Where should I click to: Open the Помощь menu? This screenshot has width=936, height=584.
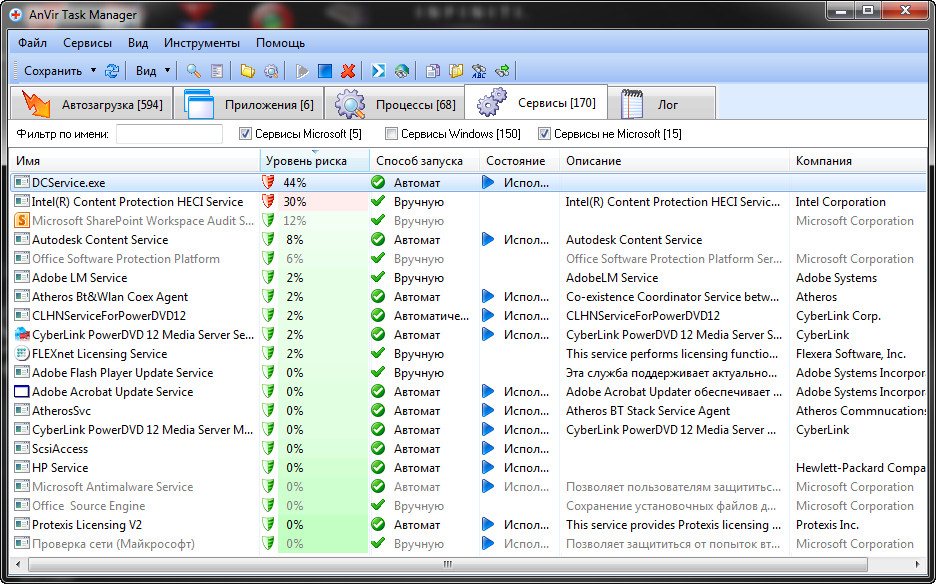coord(281,43)
